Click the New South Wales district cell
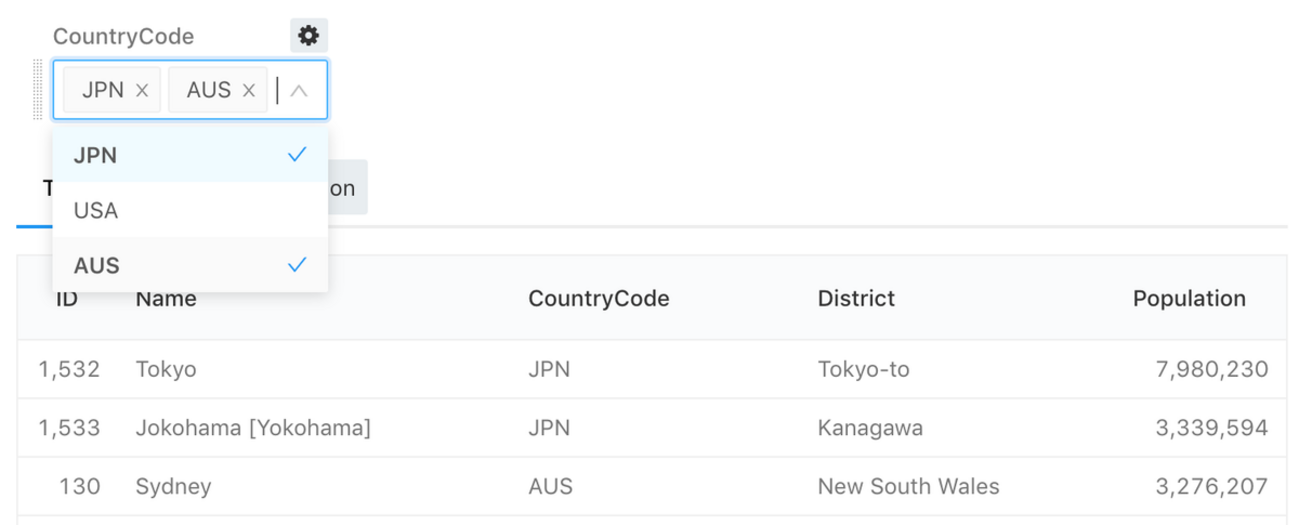The width and height of the screenshot is (1299, 525). pyautogui.click(x=908, y=487)
